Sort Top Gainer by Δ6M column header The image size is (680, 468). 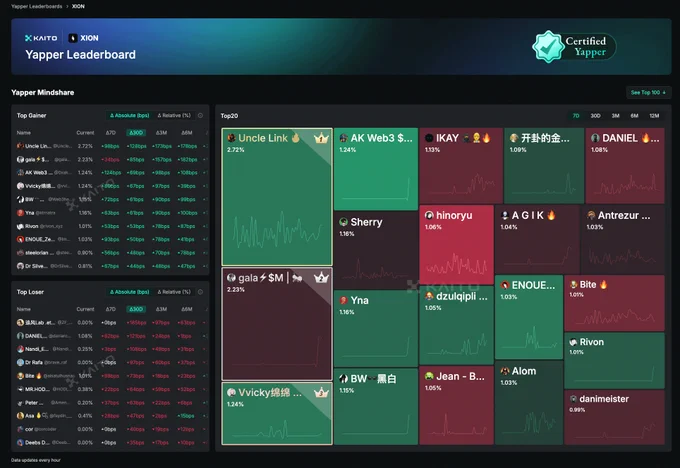[187, 133]
